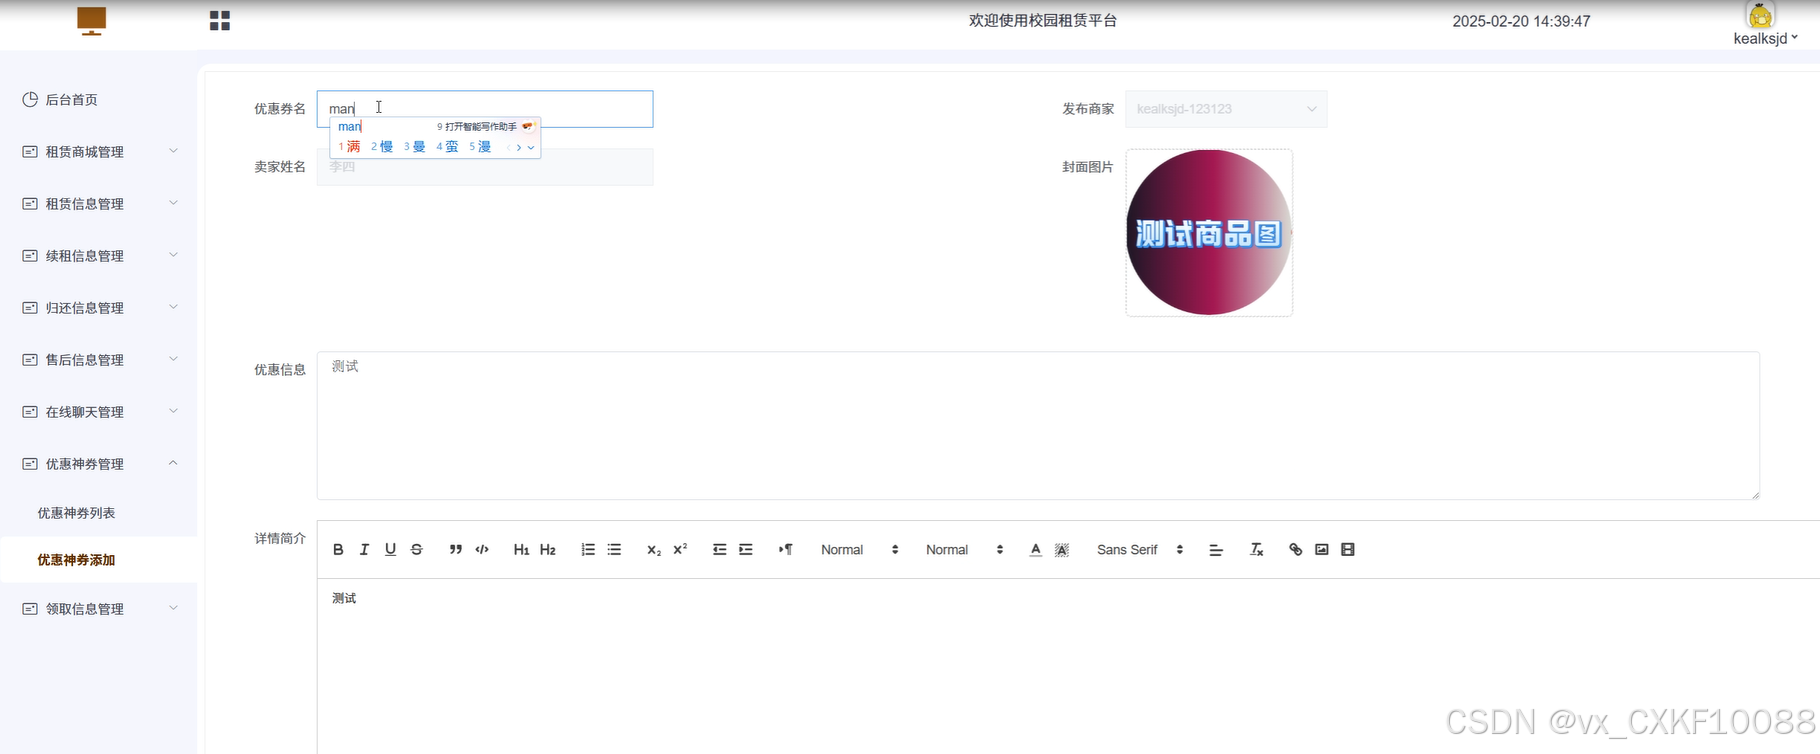Expand the IME candidate list downward

pos(531,148)
